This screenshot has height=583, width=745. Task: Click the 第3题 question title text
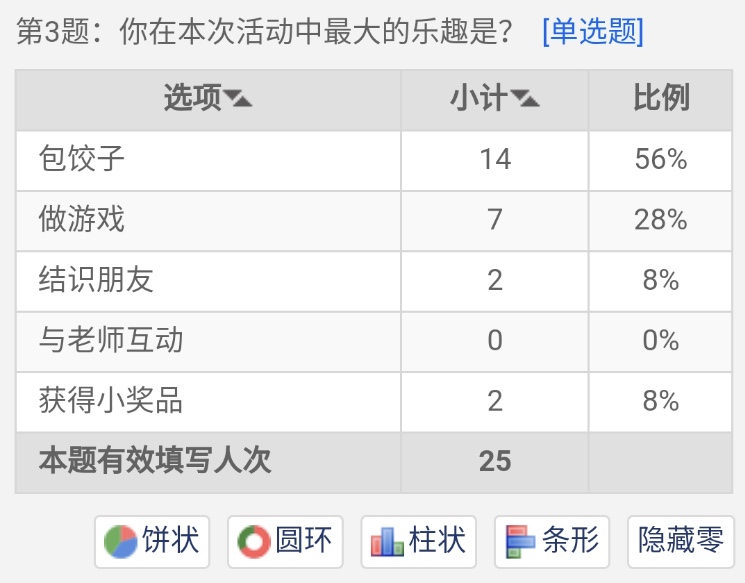coord(264,32)
